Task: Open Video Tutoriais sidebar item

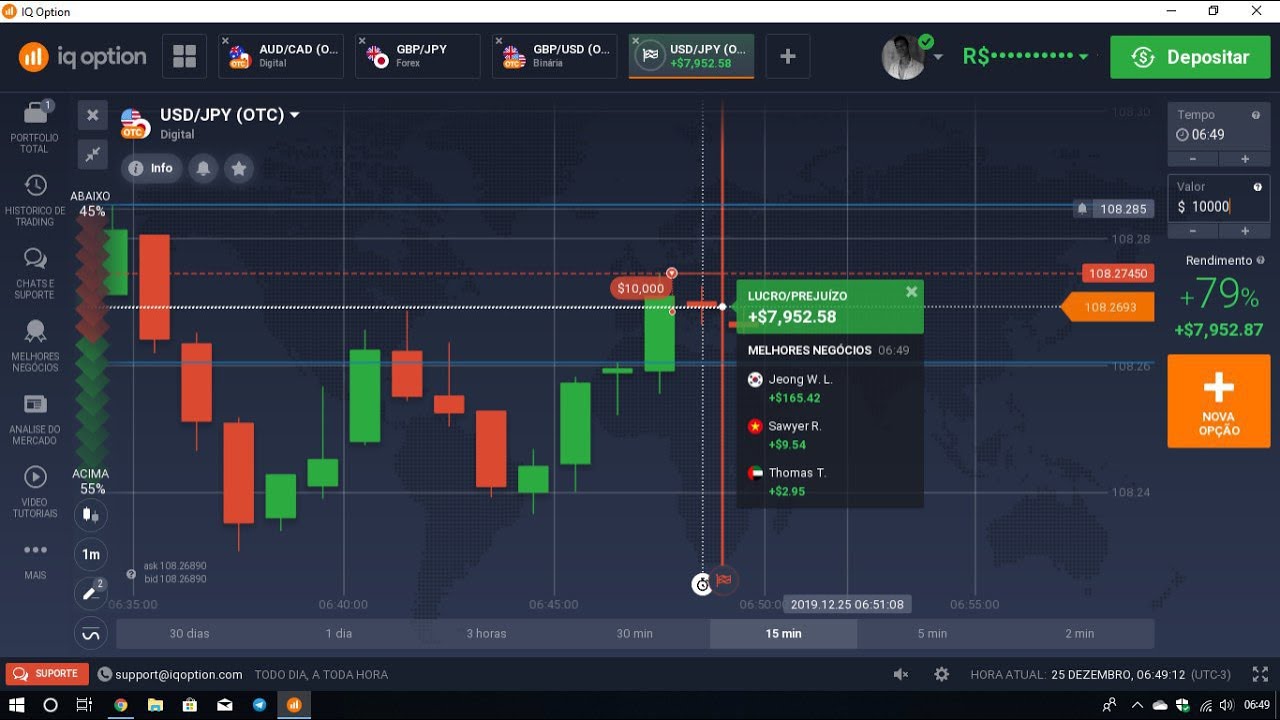Action: (x=35, y=491)
